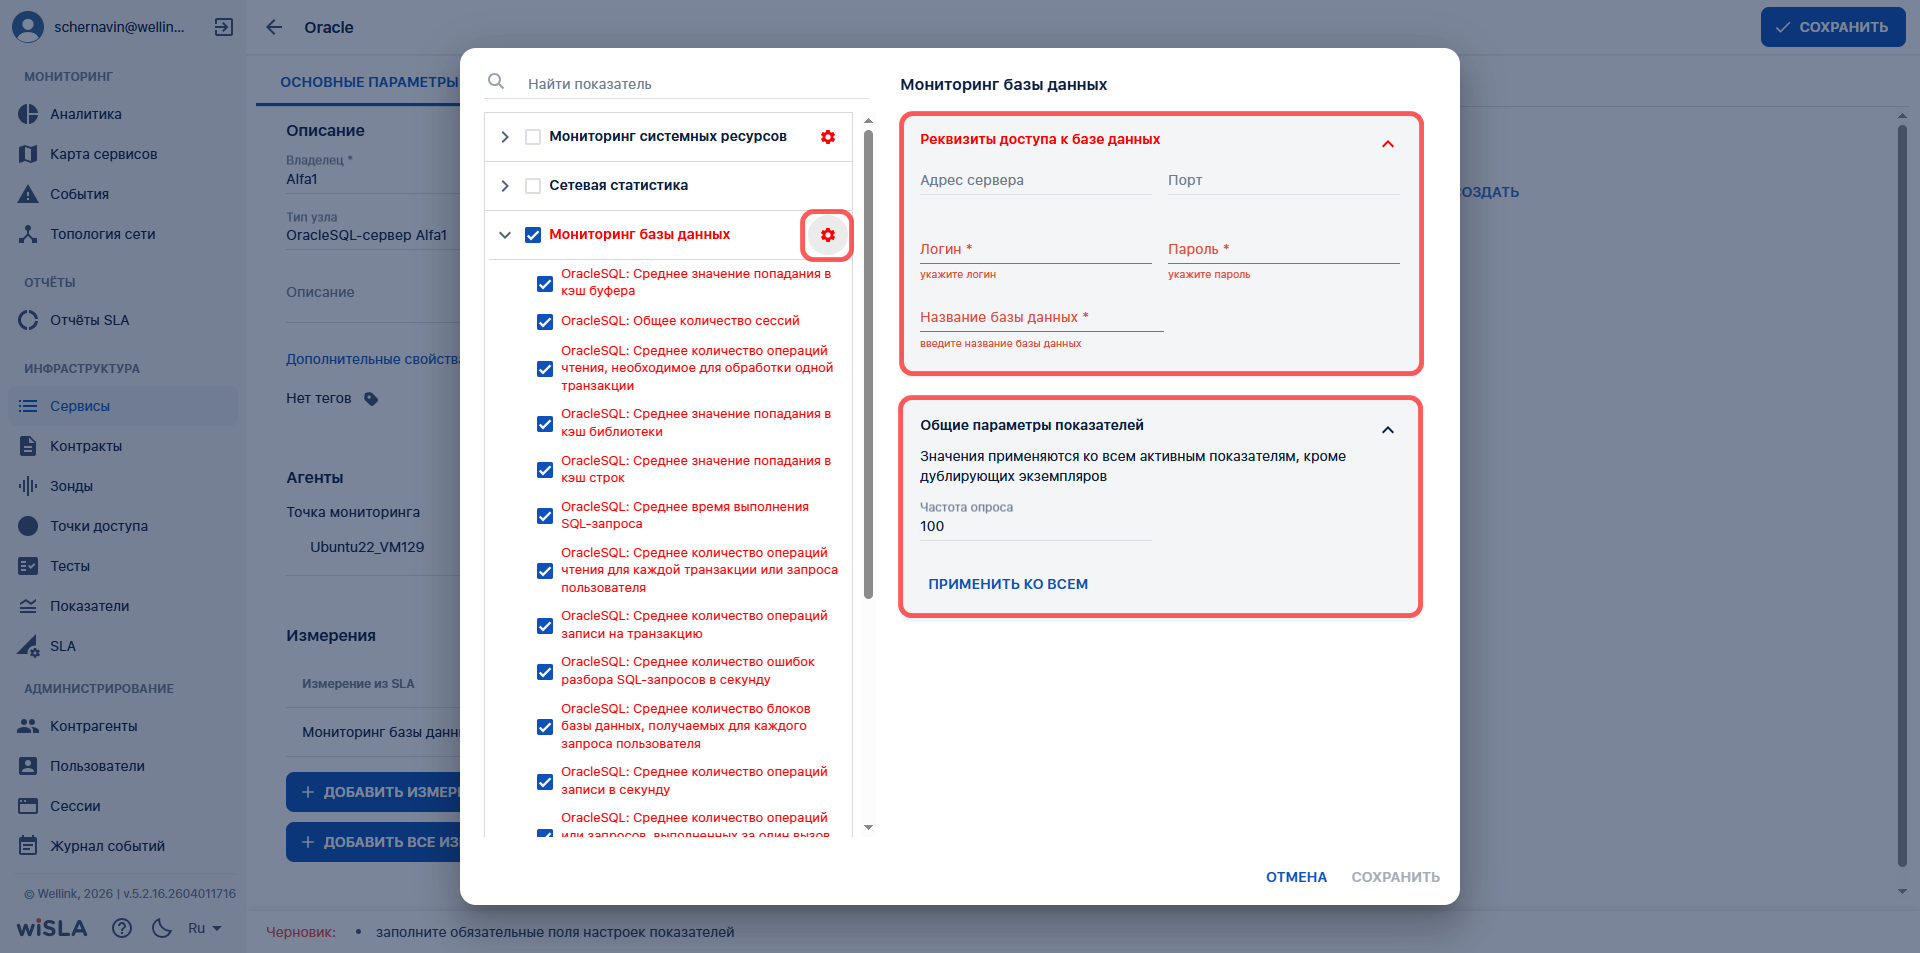Open the Пользователи user icon
Viewport: 1920px width, 953px height.
28,766
